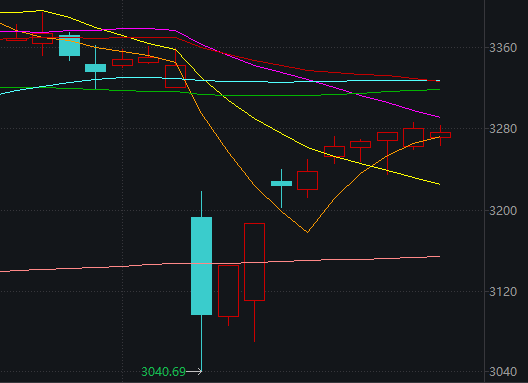Click the green moving average line's right end
528x383 pixels.
coord(438,90)
